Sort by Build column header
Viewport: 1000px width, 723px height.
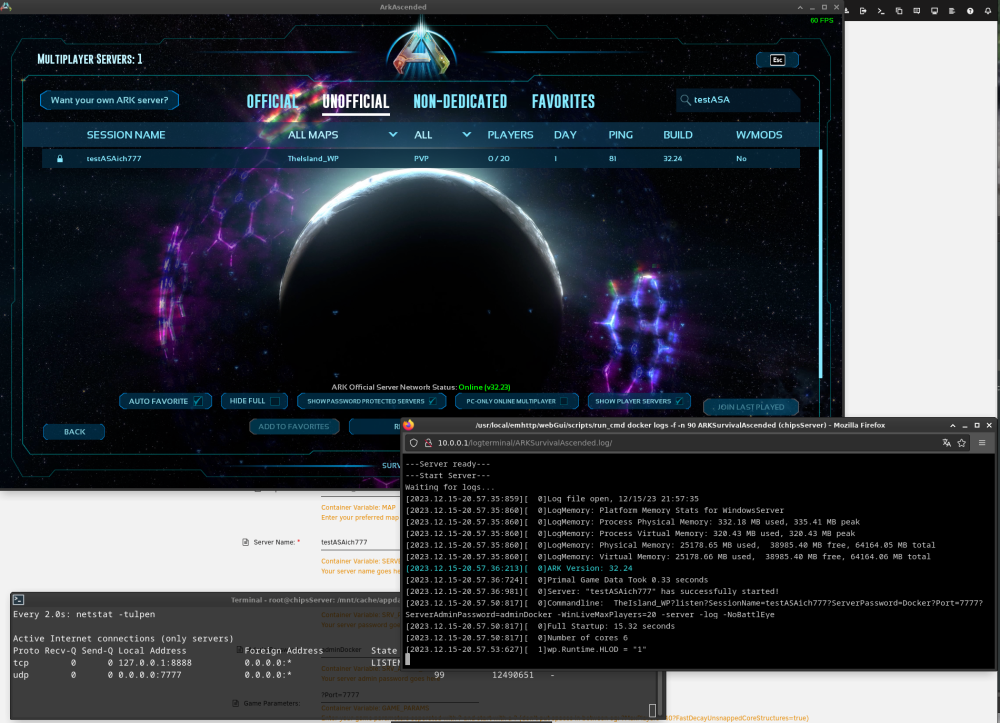click(x=677, y=135)
